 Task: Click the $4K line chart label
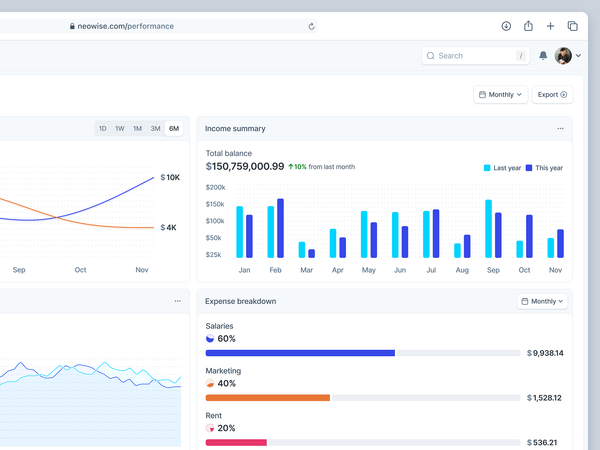tap(168, 227)
